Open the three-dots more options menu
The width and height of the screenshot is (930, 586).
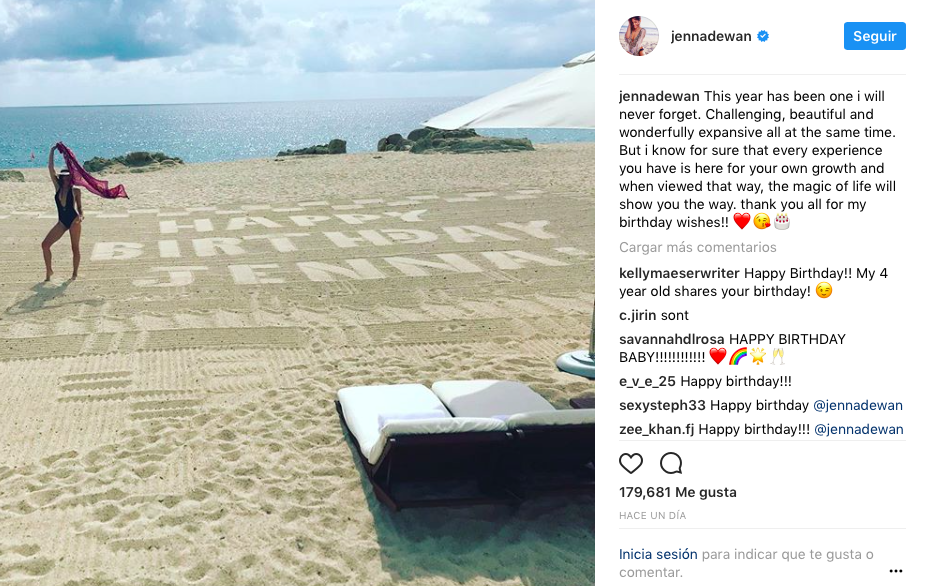click(896, 571)
